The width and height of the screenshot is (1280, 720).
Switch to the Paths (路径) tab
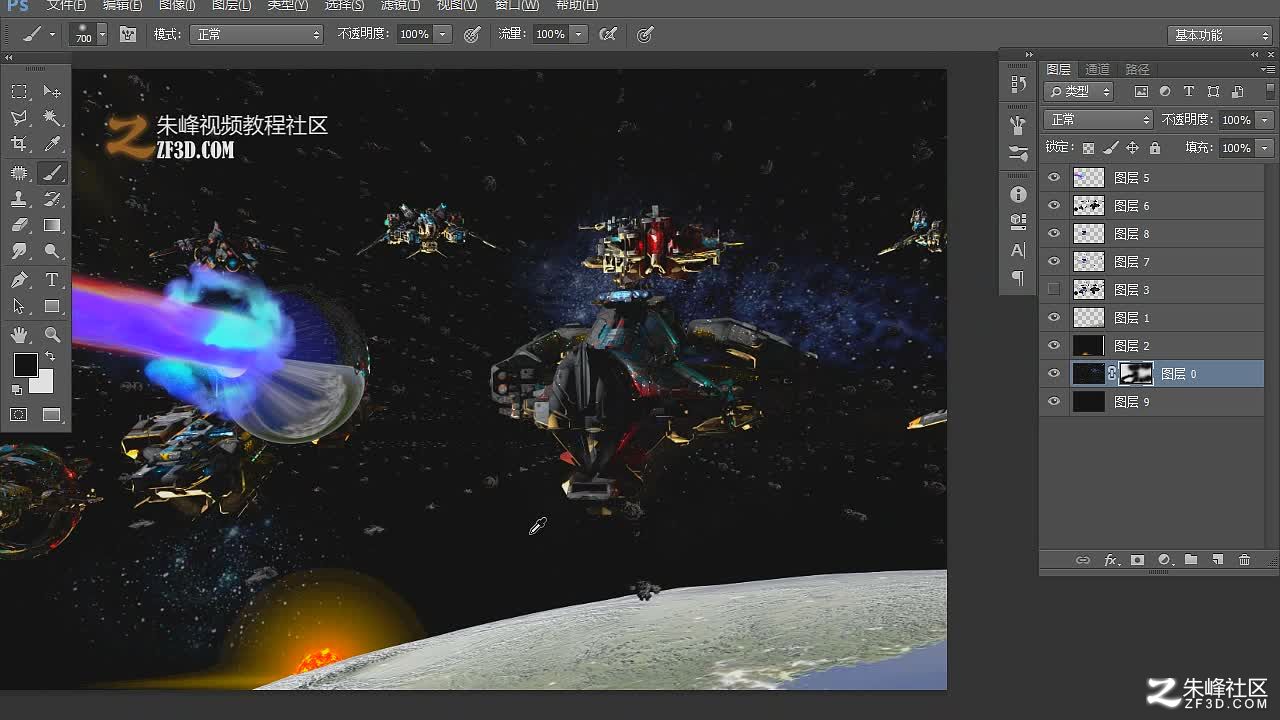pyautogui.click(x=1138, y=69)
